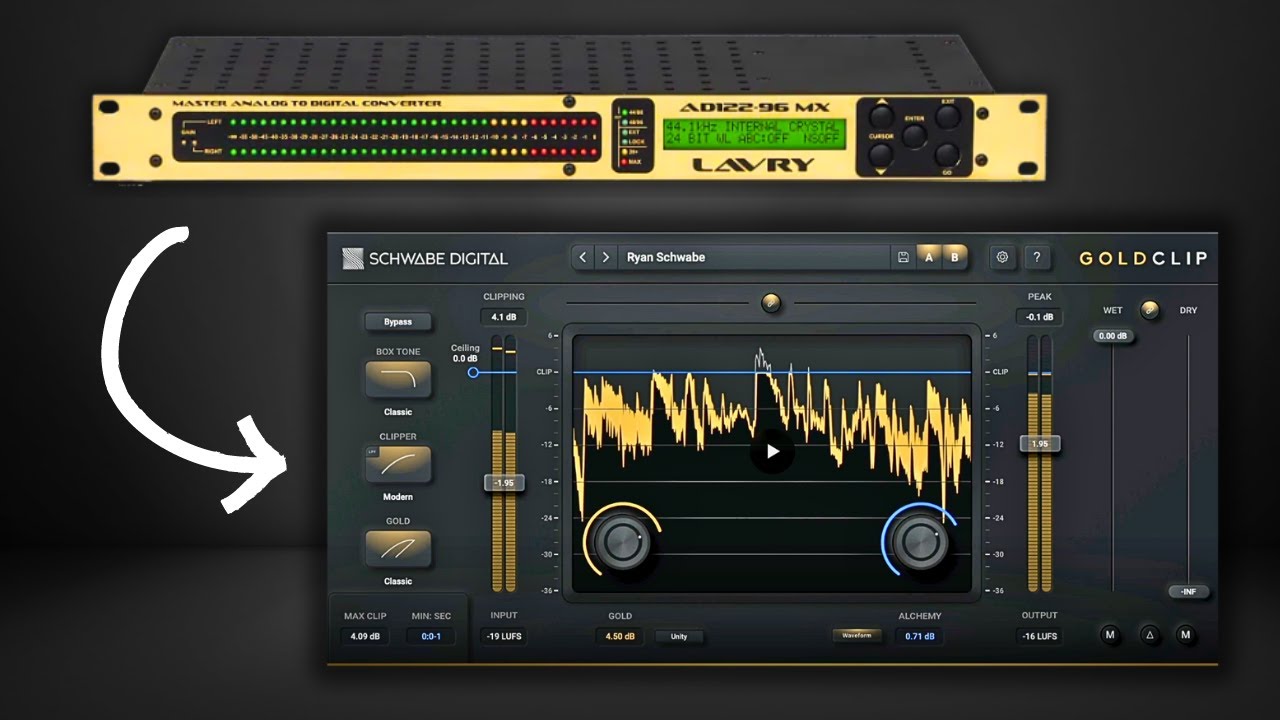
Task: Click the Output -16 LUFS readout
Action: tap(1040, 636)
